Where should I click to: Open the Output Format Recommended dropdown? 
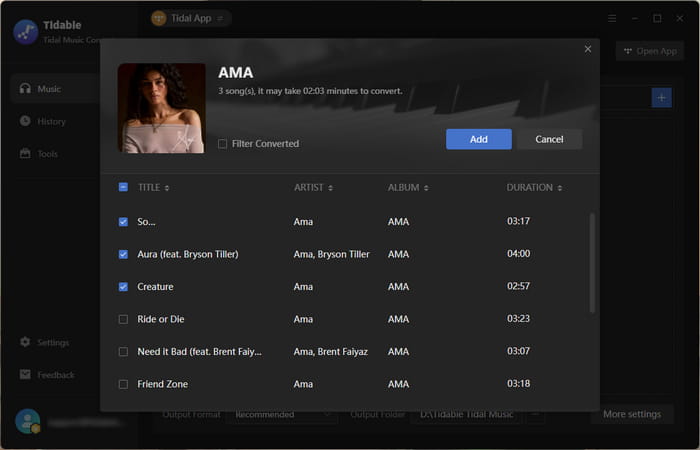coord(282,414)
